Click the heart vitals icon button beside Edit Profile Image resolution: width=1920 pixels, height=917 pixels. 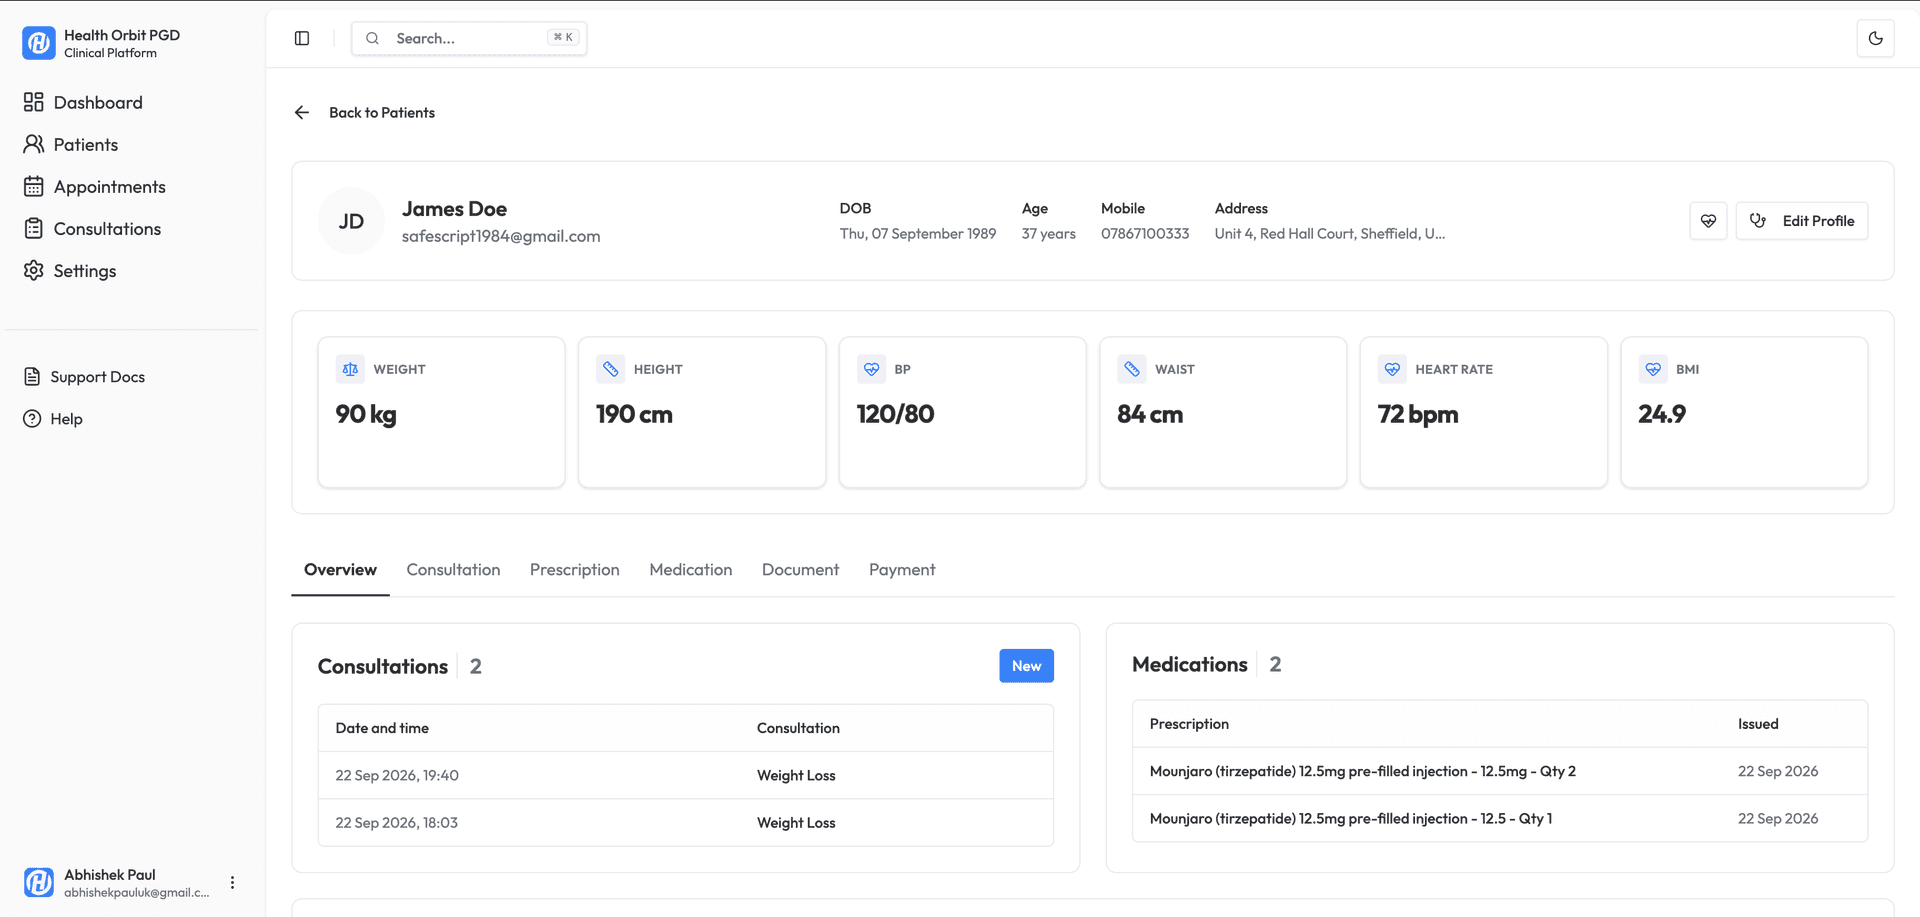pyautogui.click(x=1708, y=221)
